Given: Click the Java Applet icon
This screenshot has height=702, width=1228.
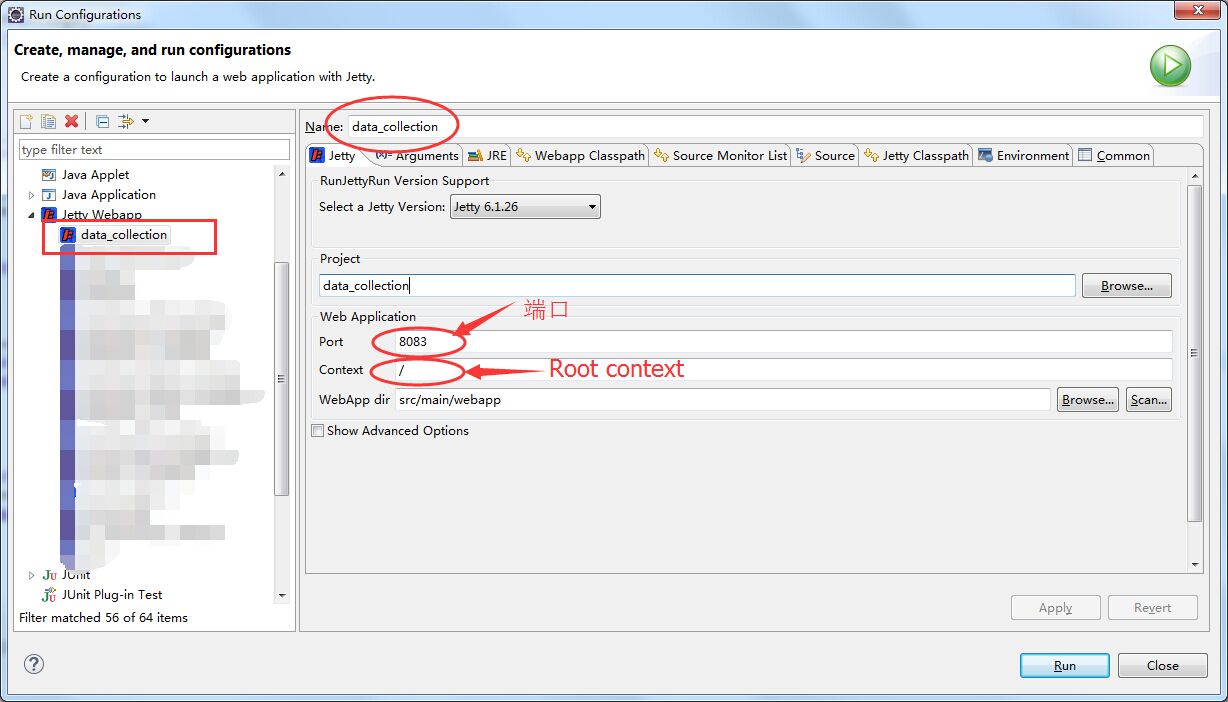Looking at the screenshot, I should click(x=49, y=175).
